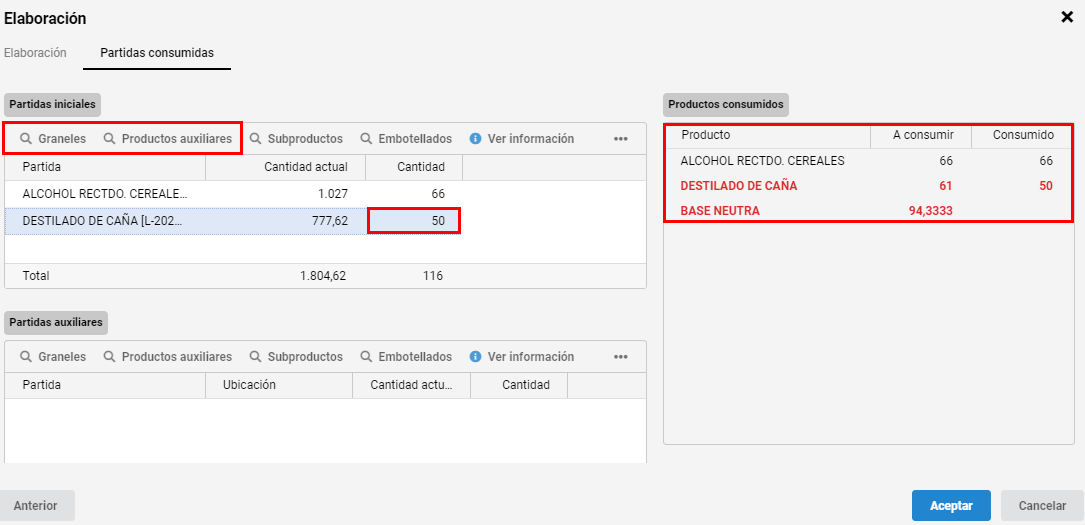Search Embotellados in Partidas iniciales
Image resolution: width=1085 pixels, height=525 pixels.
pyautogui.click(x=406, y=138)
